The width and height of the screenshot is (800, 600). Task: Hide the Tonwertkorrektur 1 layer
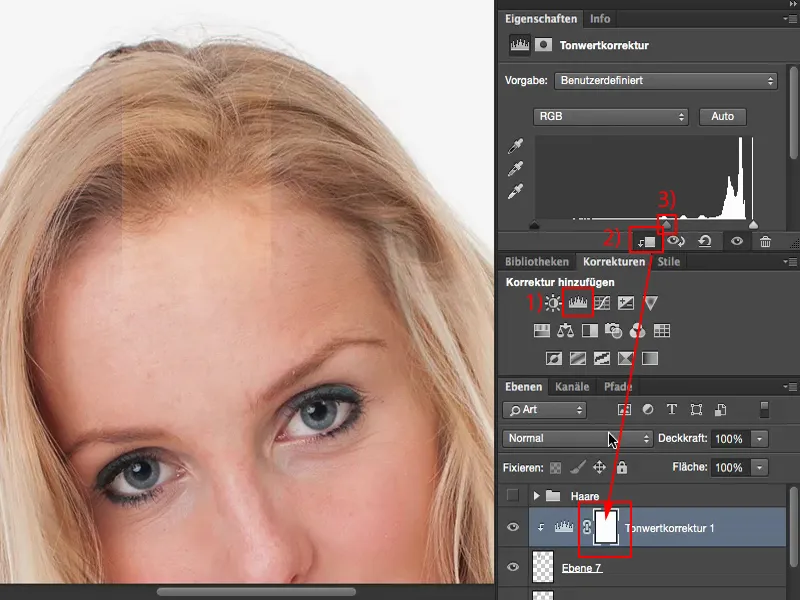point(513,527)
